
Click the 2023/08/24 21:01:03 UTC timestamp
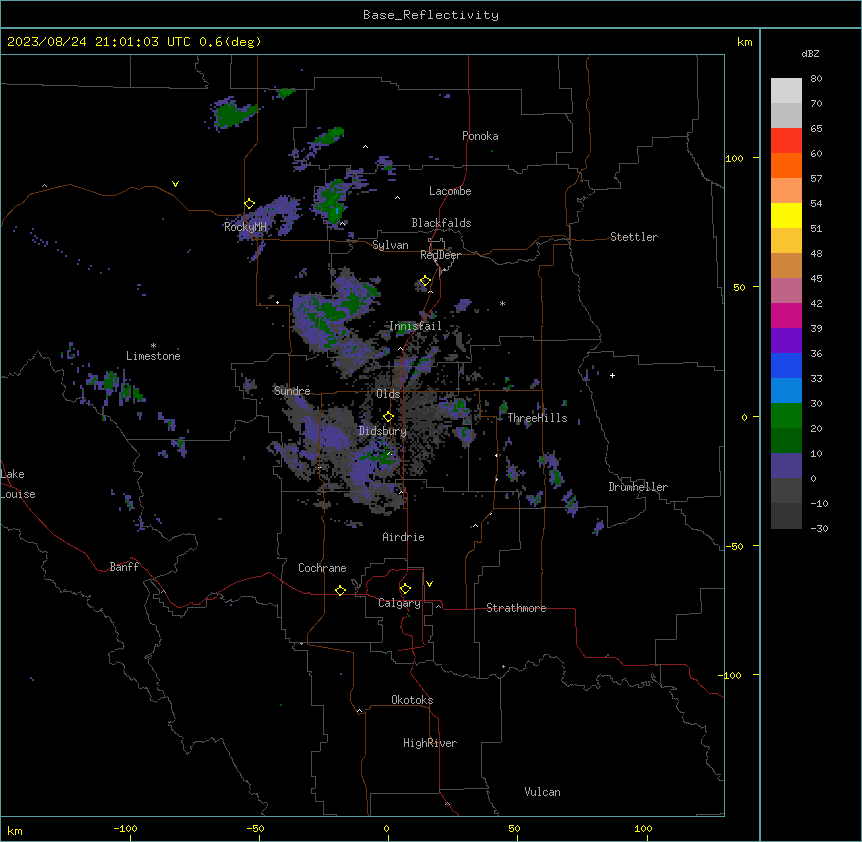pos(99,42)
